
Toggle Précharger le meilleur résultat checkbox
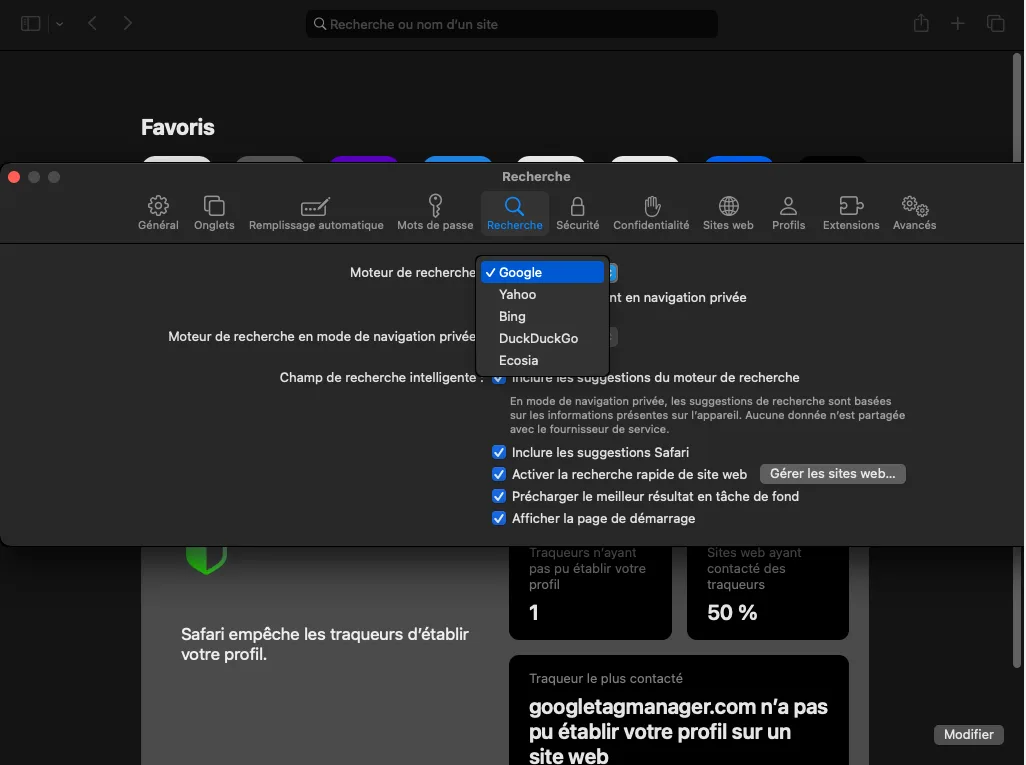[x=499, y=496]
